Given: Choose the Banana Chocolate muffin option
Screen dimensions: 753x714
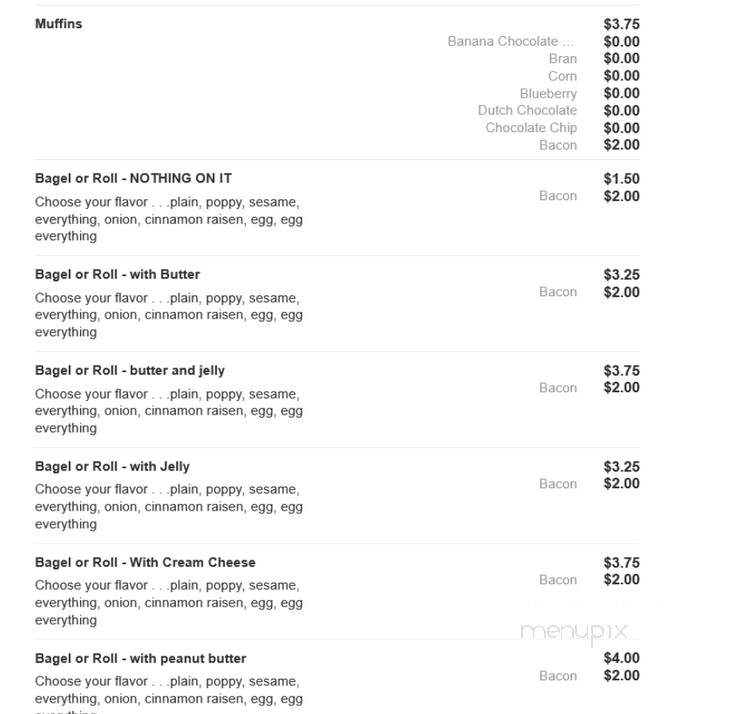Looking at the screenshot, I should [x=510, y=41].
